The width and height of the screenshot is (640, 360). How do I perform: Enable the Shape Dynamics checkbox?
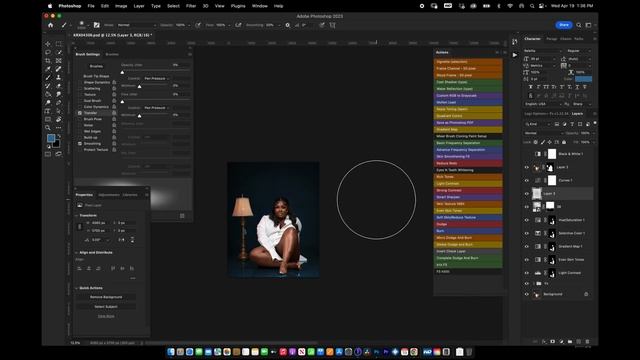[x=80, y=82]
